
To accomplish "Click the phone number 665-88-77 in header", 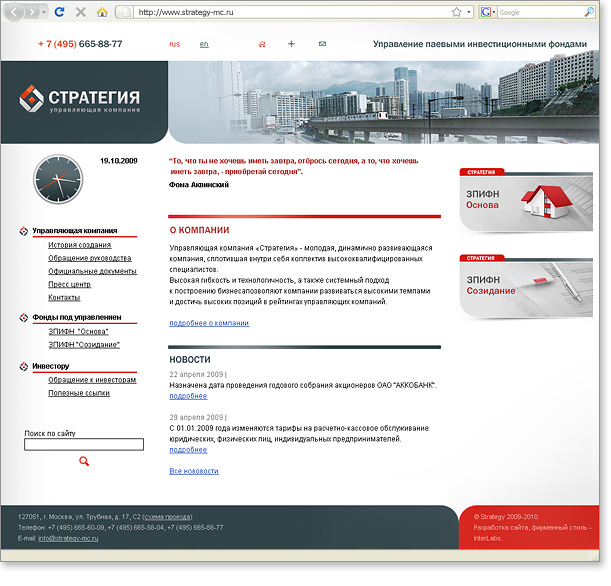I will [x=101, y=44].
